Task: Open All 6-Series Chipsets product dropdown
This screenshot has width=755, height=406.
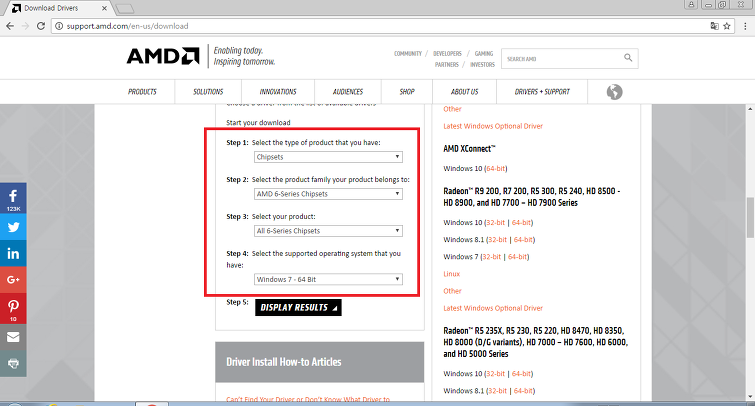Action: click(x=328, y=231)
